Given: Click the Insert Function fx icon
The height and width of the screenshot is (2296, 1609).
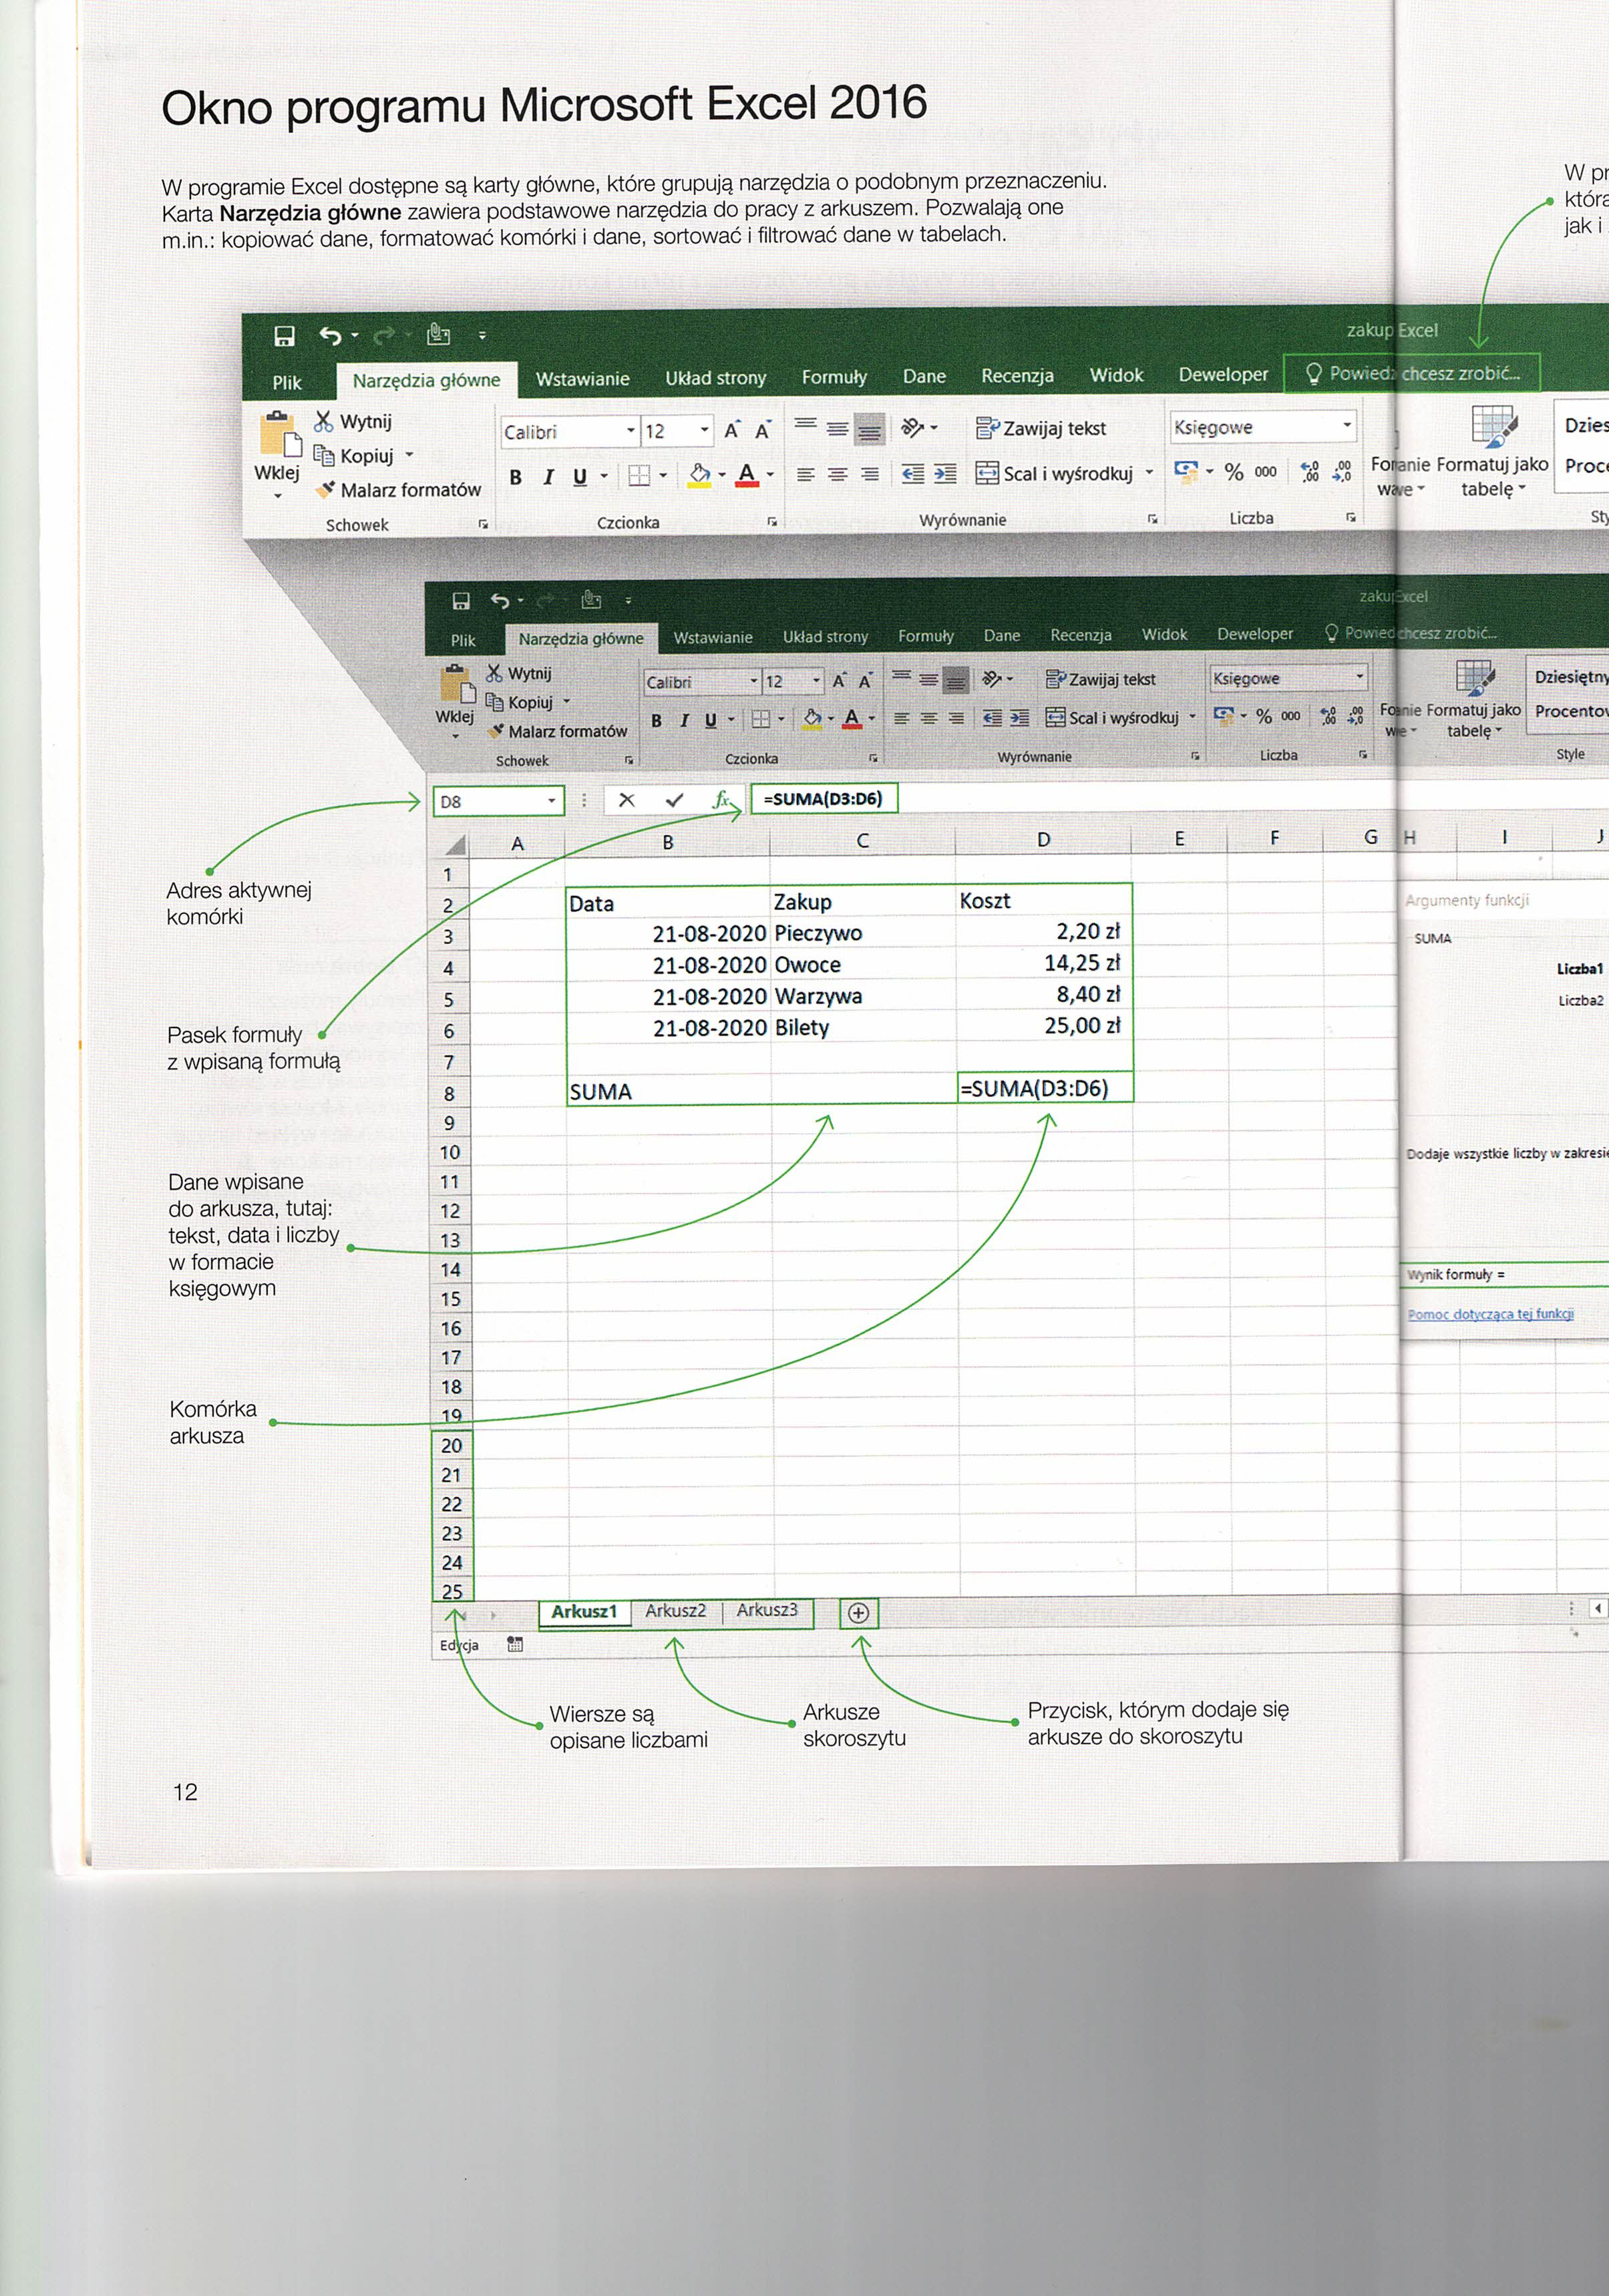Looking at the screenshot, I should pos(721,799).
